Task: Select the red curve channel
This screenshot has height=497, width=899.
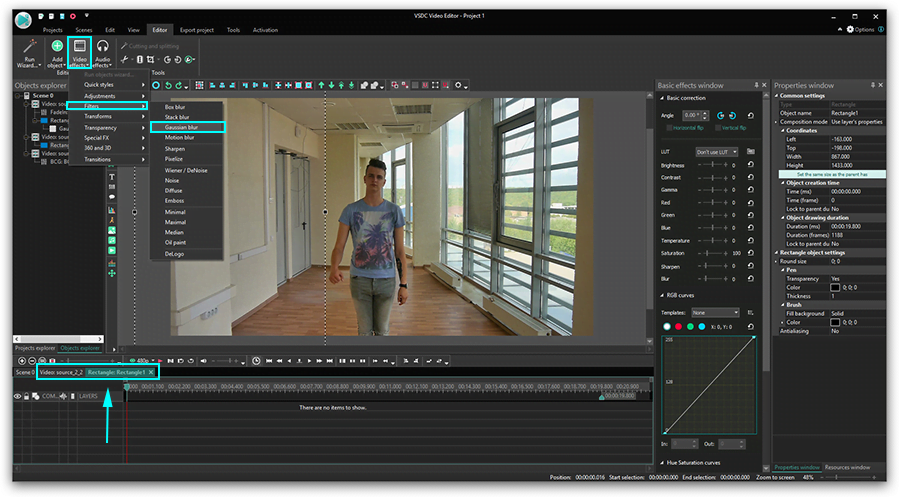Action: [x=678, y=327]
